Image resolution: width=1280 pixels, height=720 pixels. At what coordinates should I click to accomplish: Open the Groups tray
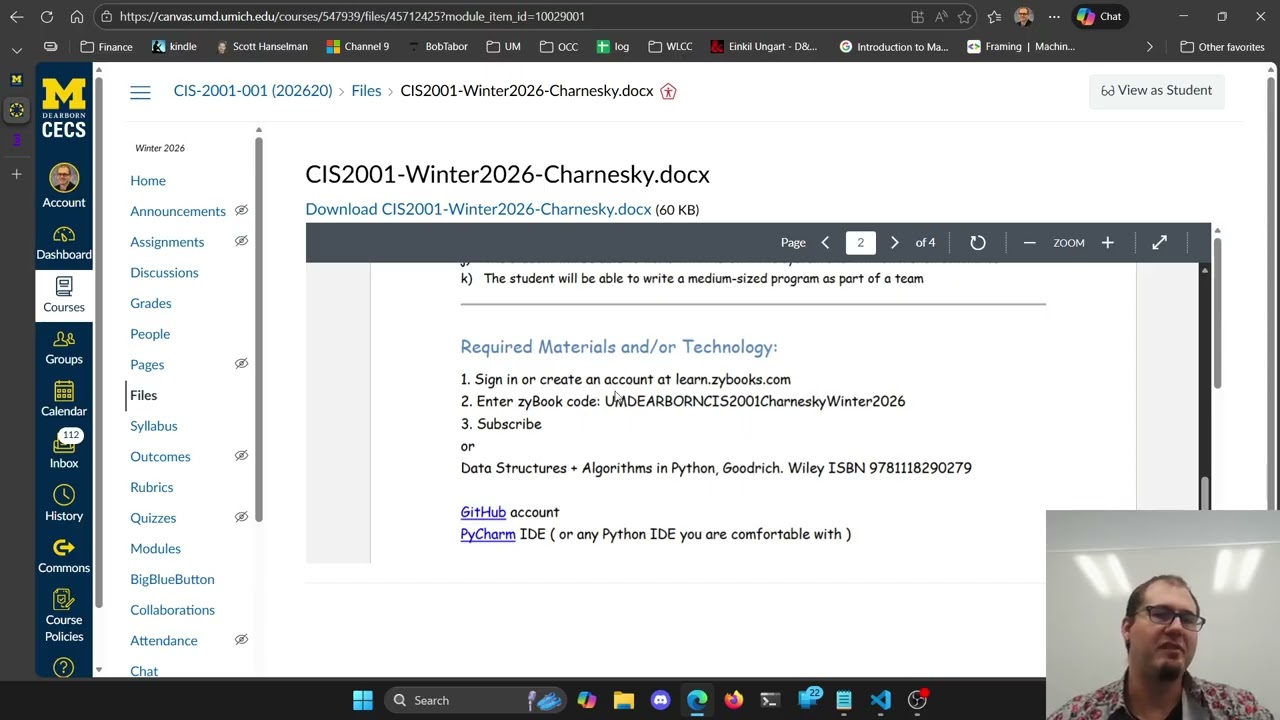pyautogui.click(x=64, y=347)
